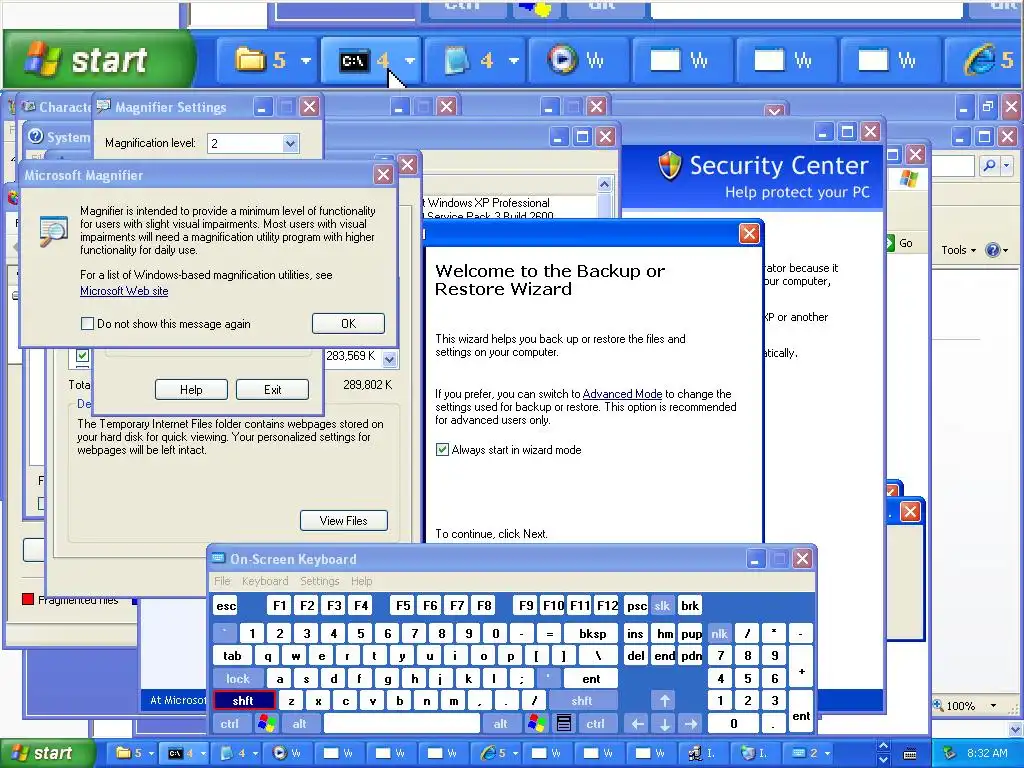Click the down arrow key on On-Screen Keyboard
The image size is (1024, 768).
click(x=664, y=724)
